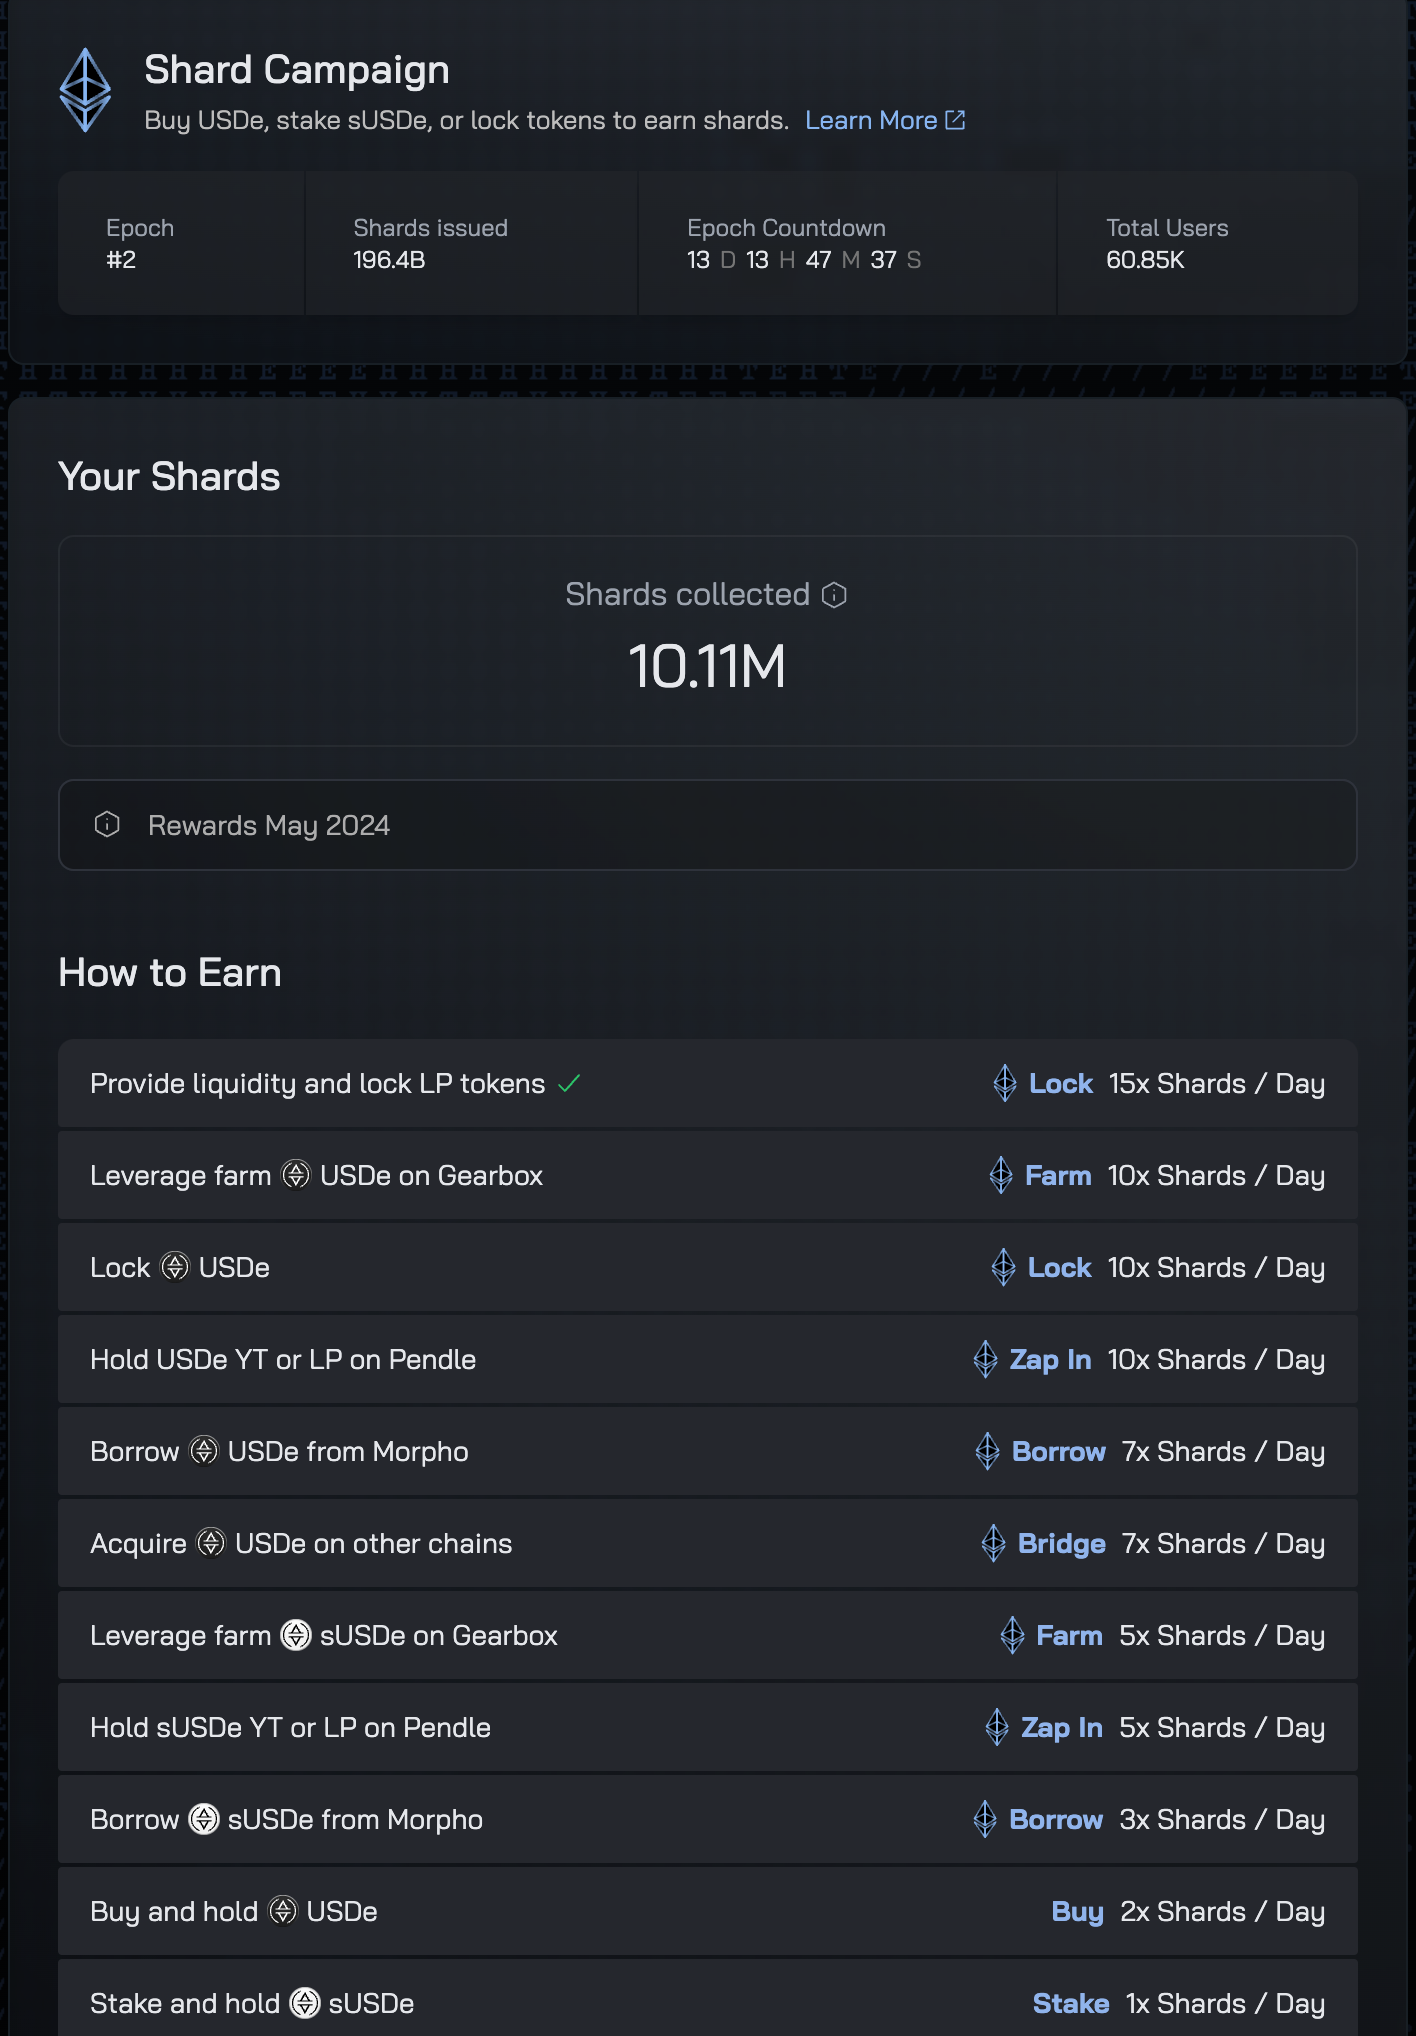Click Lock link in Lock USDe row

tap(1059, 1267)
